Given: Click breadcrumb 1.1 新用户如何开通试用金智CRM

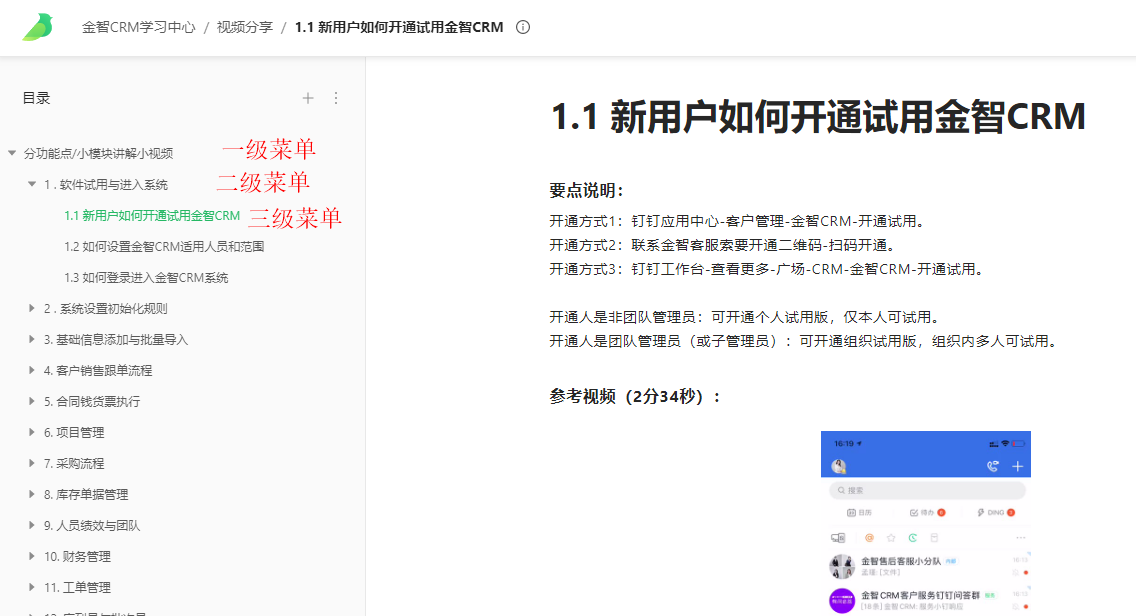Looking at the screenshot, I should coord(398,28).
